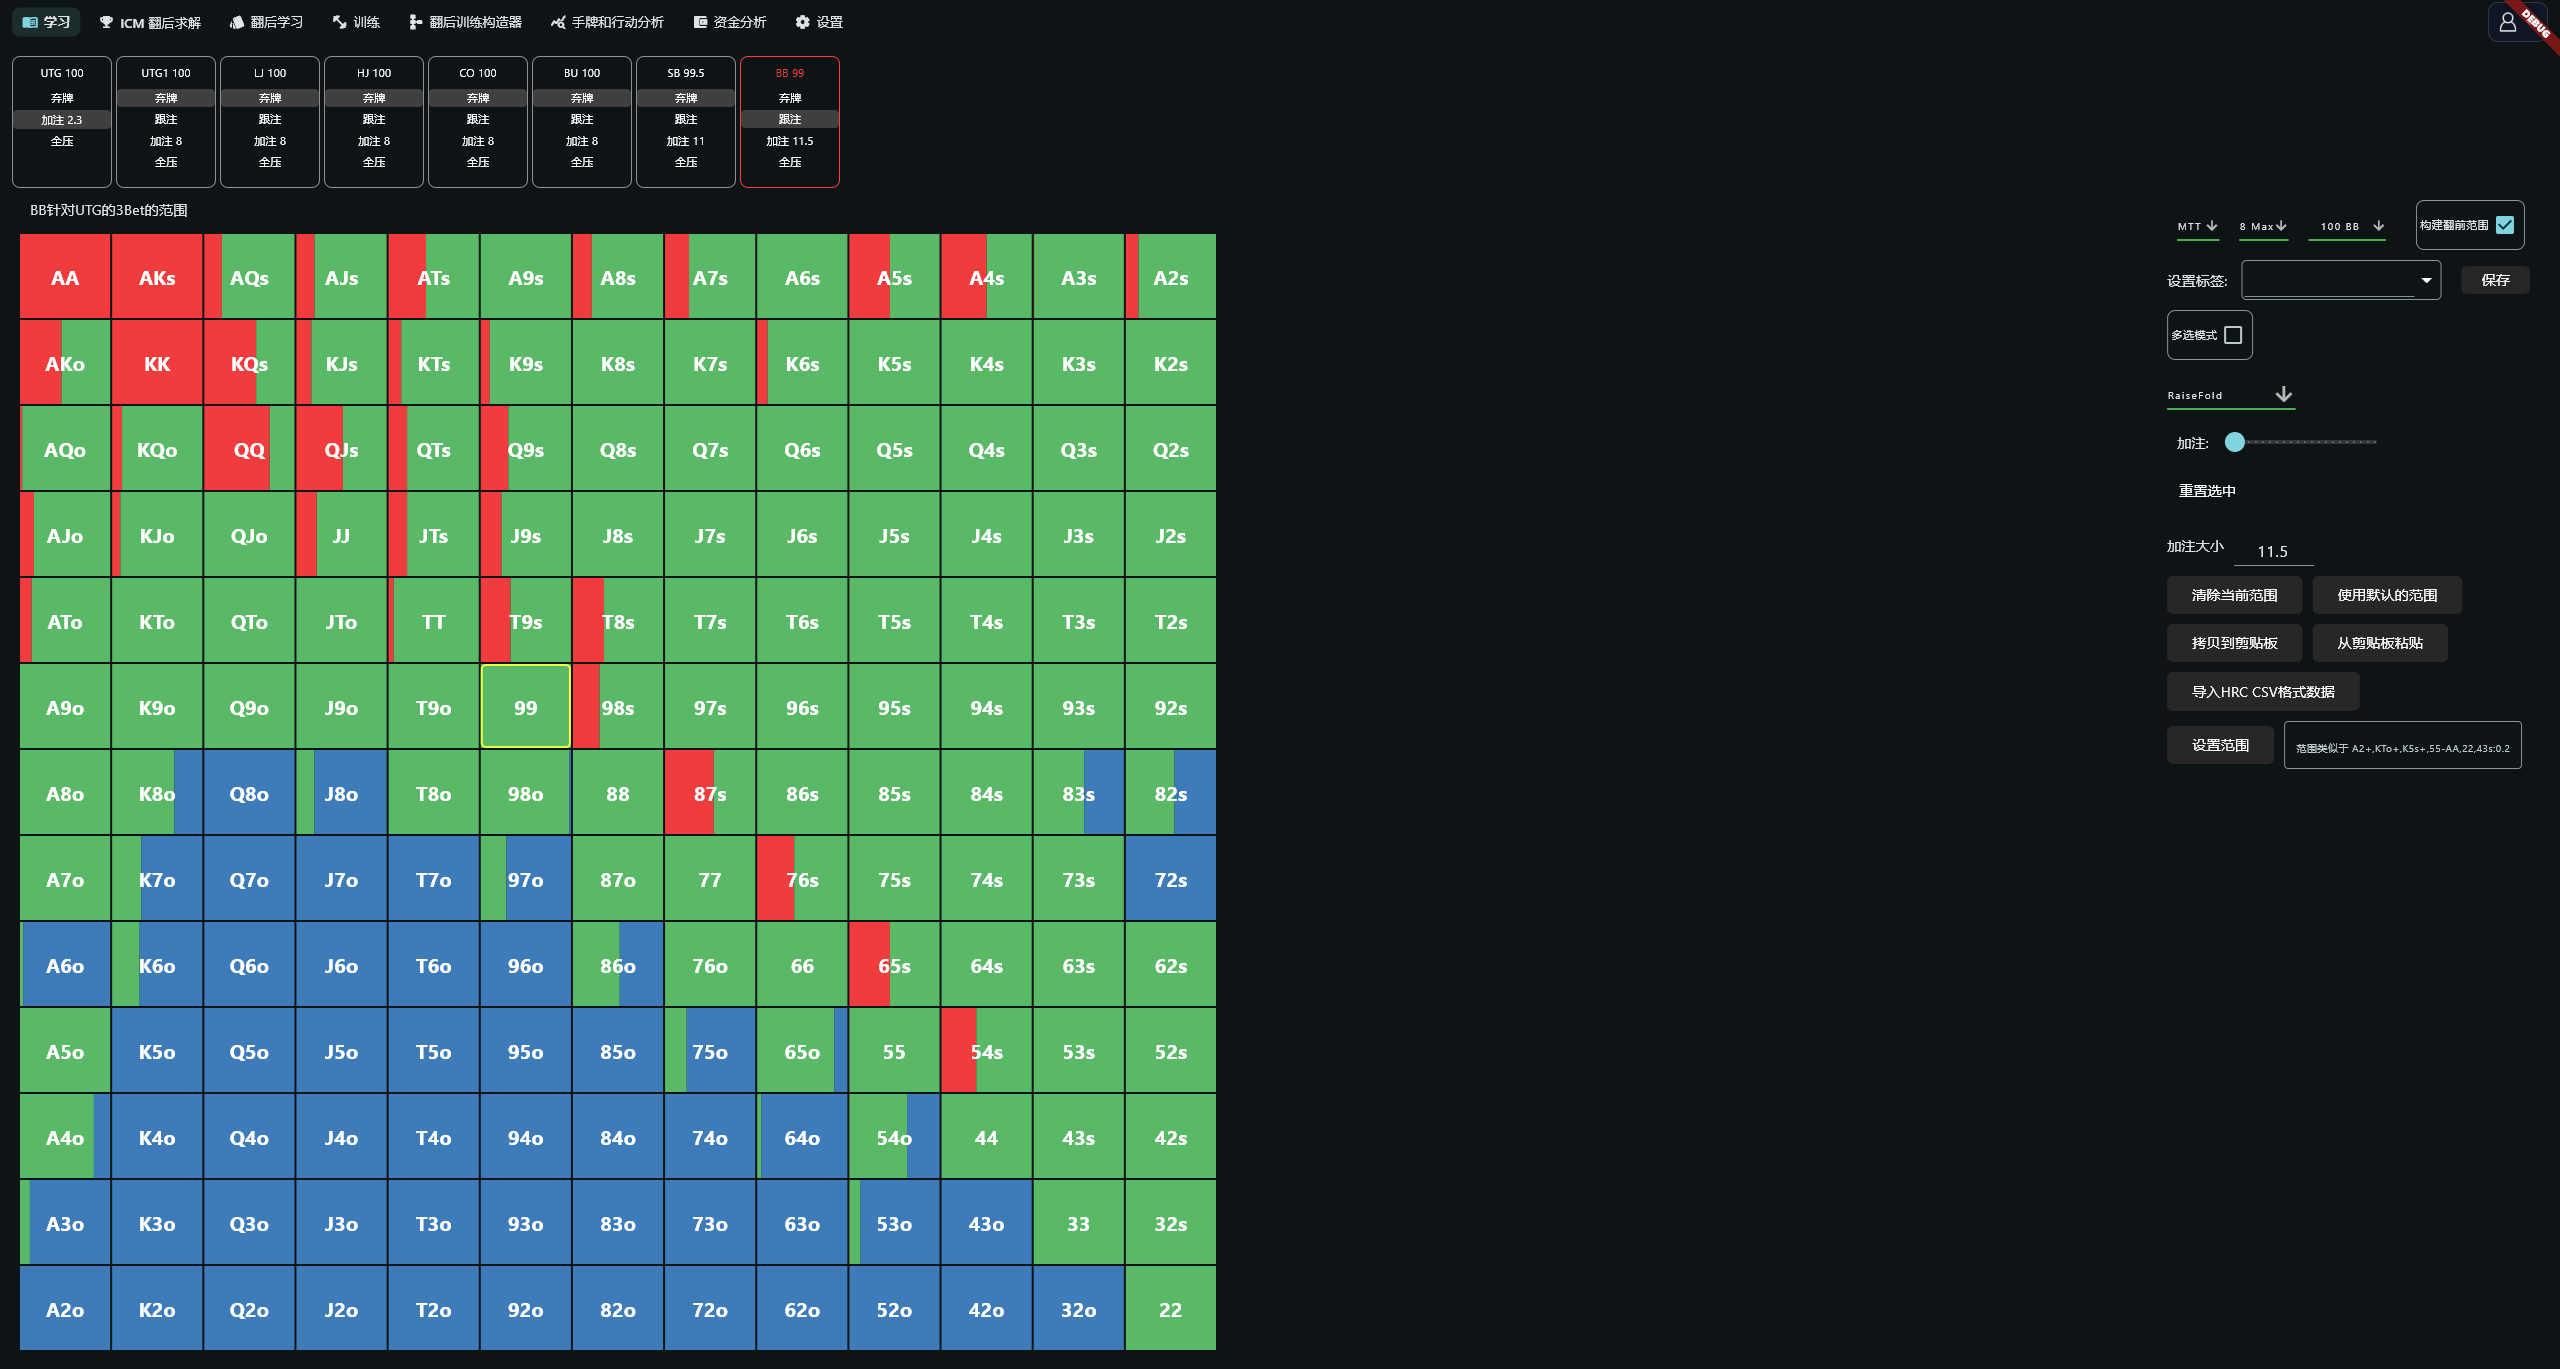Open the 设置标签 combo box

coord(2341,280)
